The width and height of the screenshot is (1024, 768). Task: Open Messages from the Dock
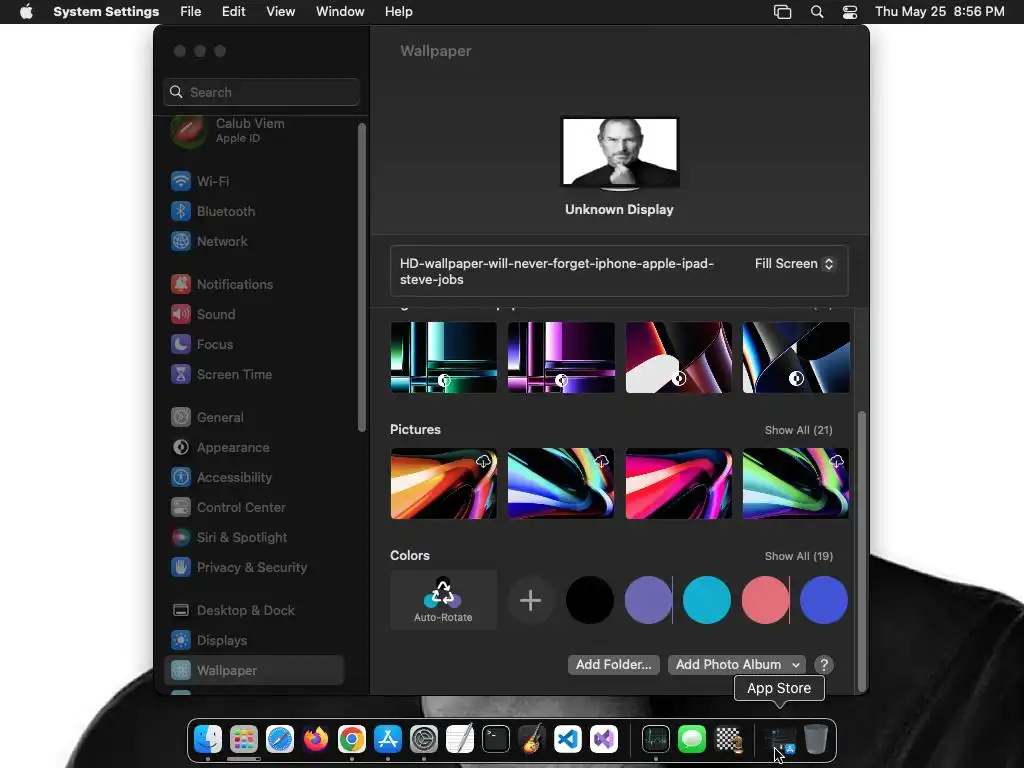coord(692,739)
